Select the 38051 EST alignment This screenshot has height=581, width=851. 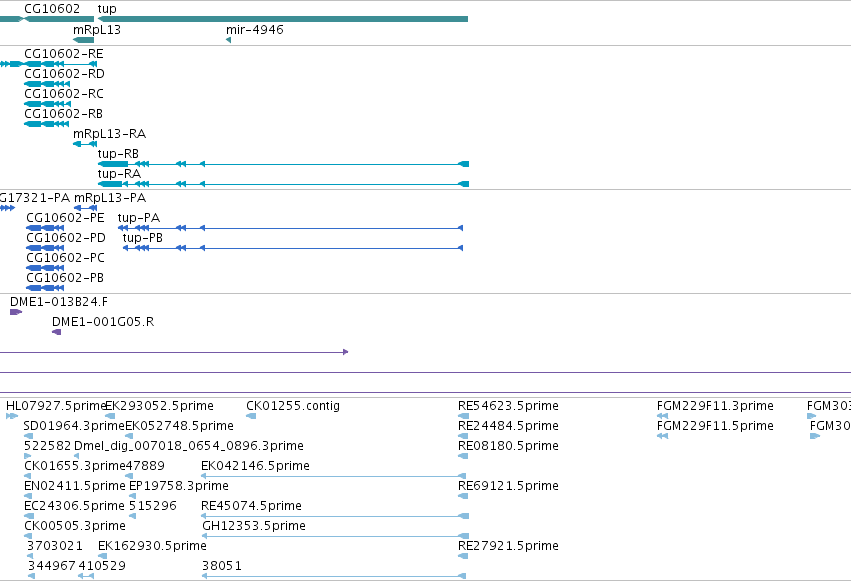coord(334,576)
